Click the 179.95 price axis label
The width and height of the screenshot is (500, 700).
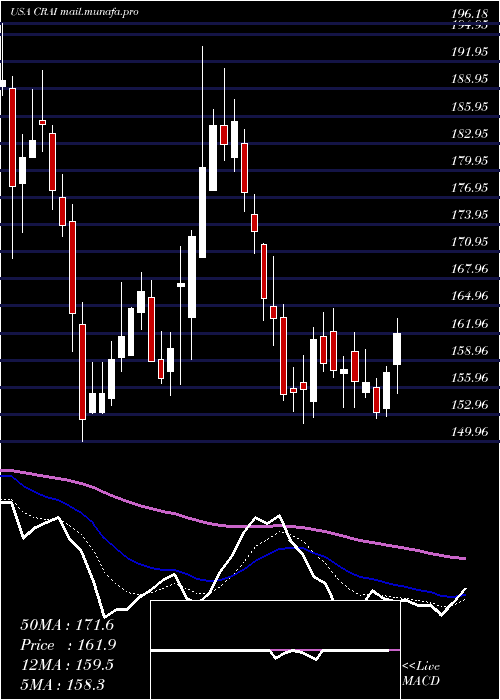[469, 161]
